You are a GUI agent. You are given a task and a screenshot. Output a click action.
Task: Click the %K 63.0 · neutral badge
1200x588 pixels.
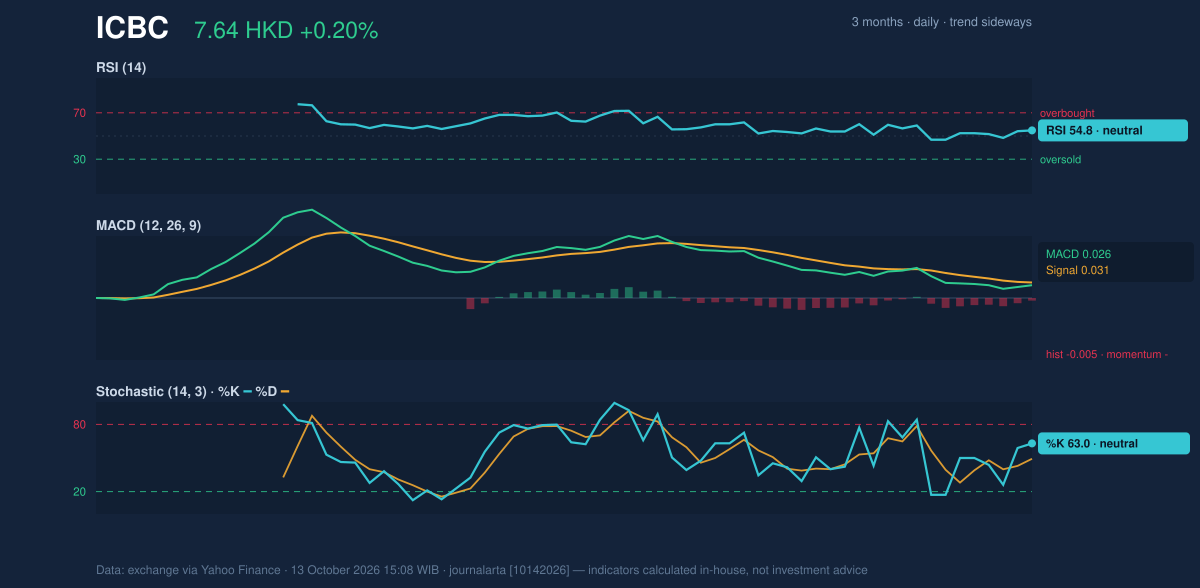click(x=1115, y=443)
